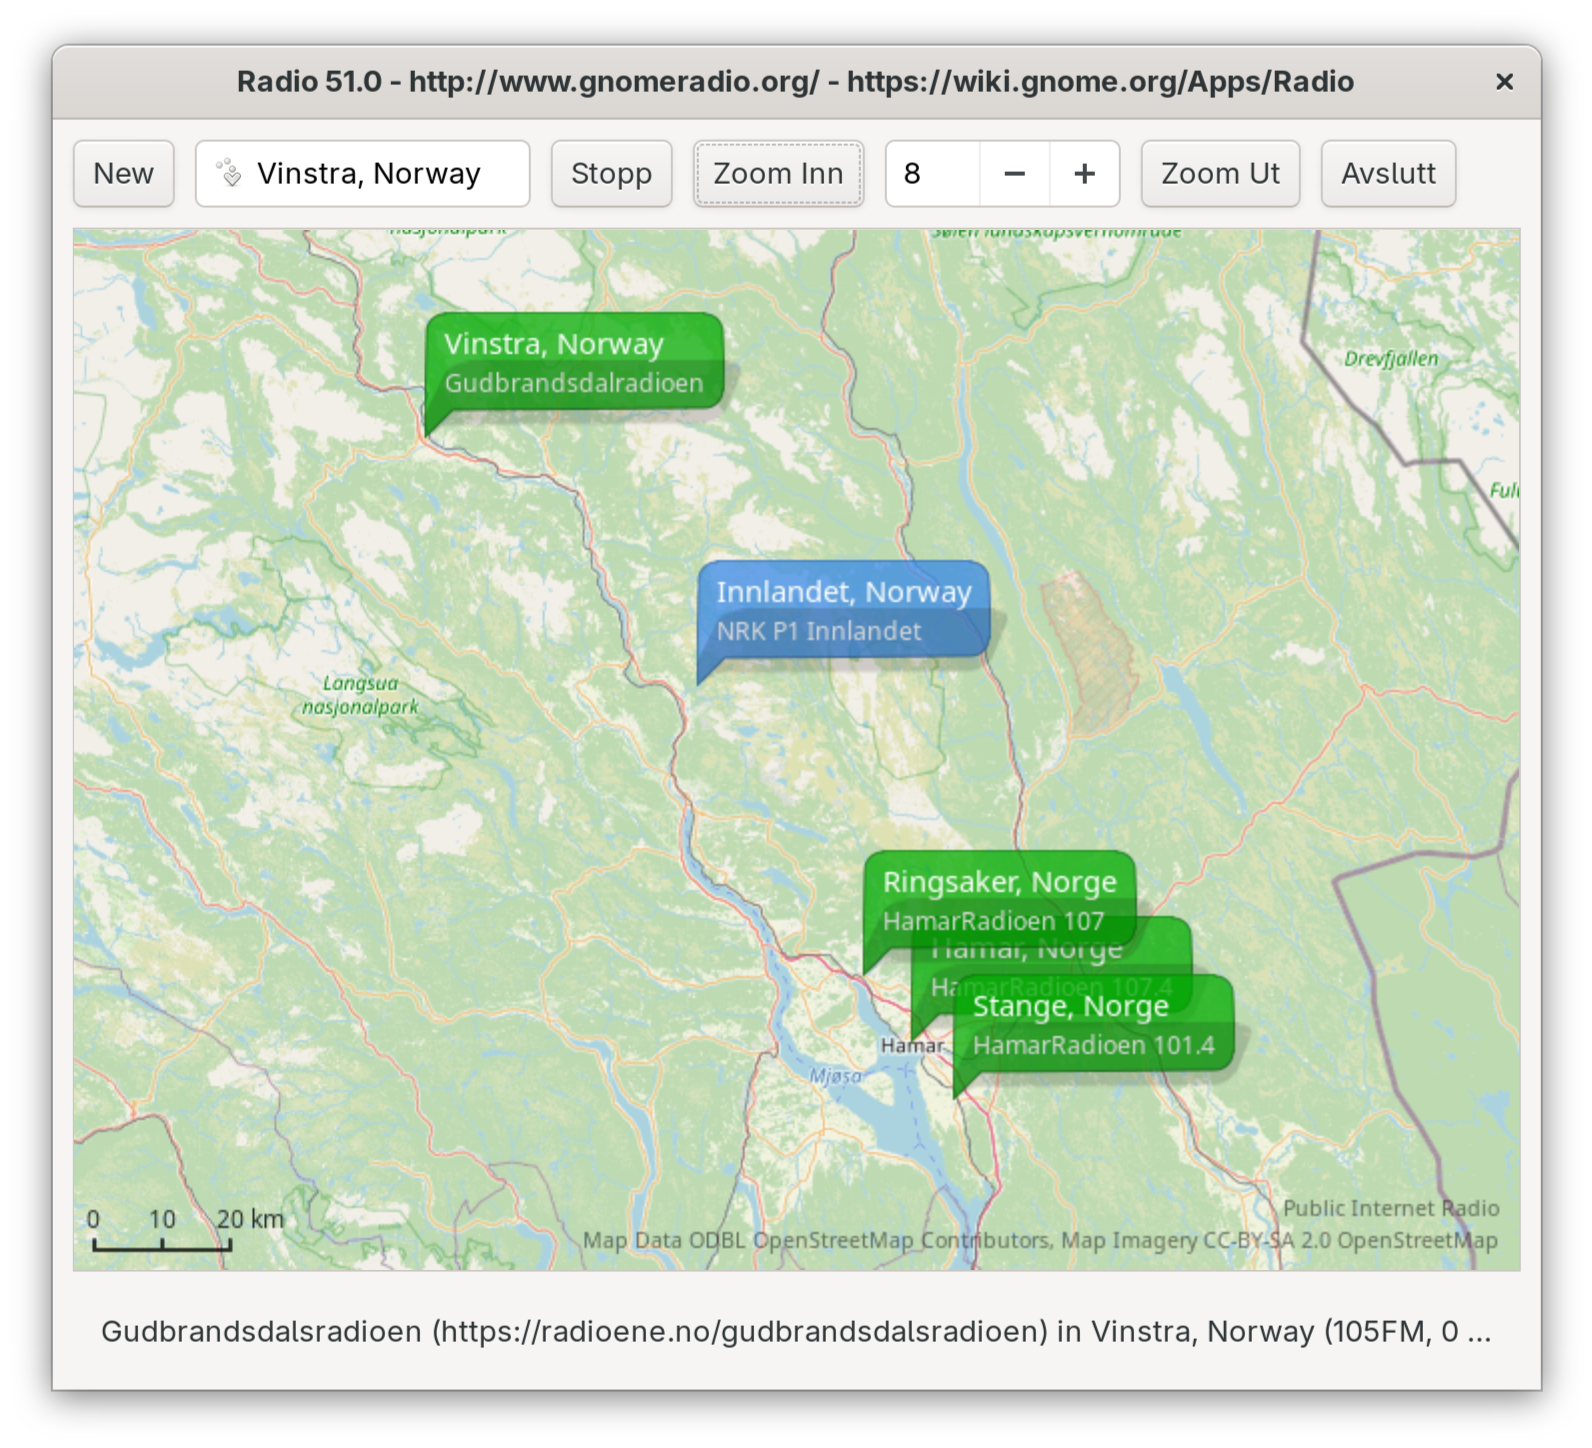
Task: Click the Public Internet Radio text
Action: [x=1391, y=1208]
